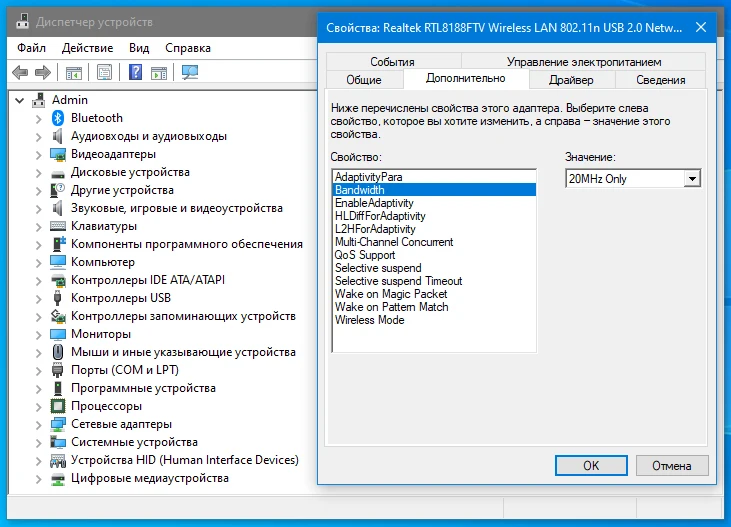This screenshot has height=527, width=731.
Task: Show the console tree toolbar icon
Action: click(74, 72)
